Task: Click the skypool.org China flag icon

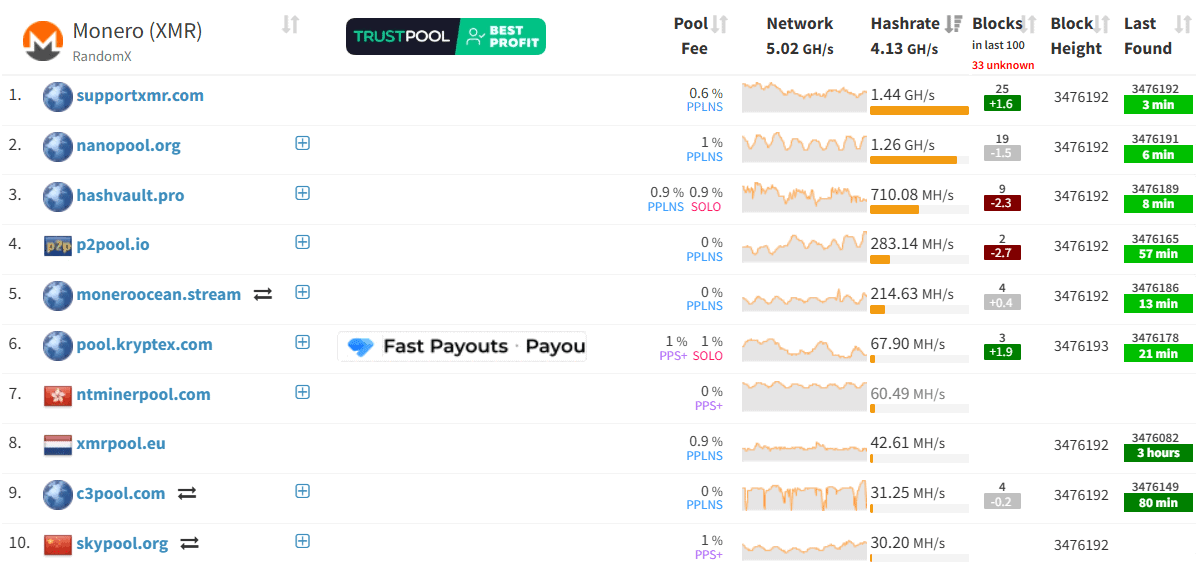Action: [x=58, y=544]
